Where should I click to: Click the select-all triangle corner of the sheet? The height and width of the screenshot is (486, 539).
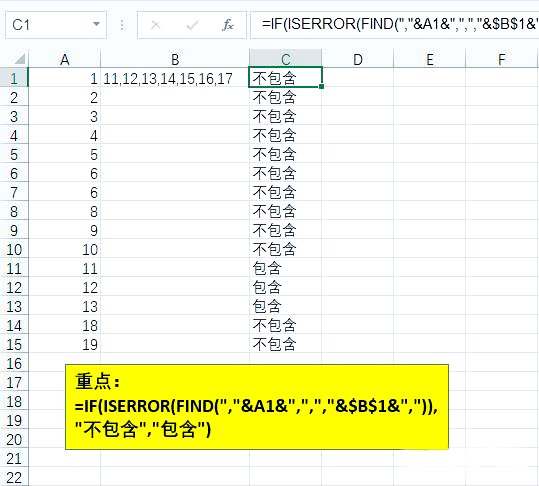20,59
